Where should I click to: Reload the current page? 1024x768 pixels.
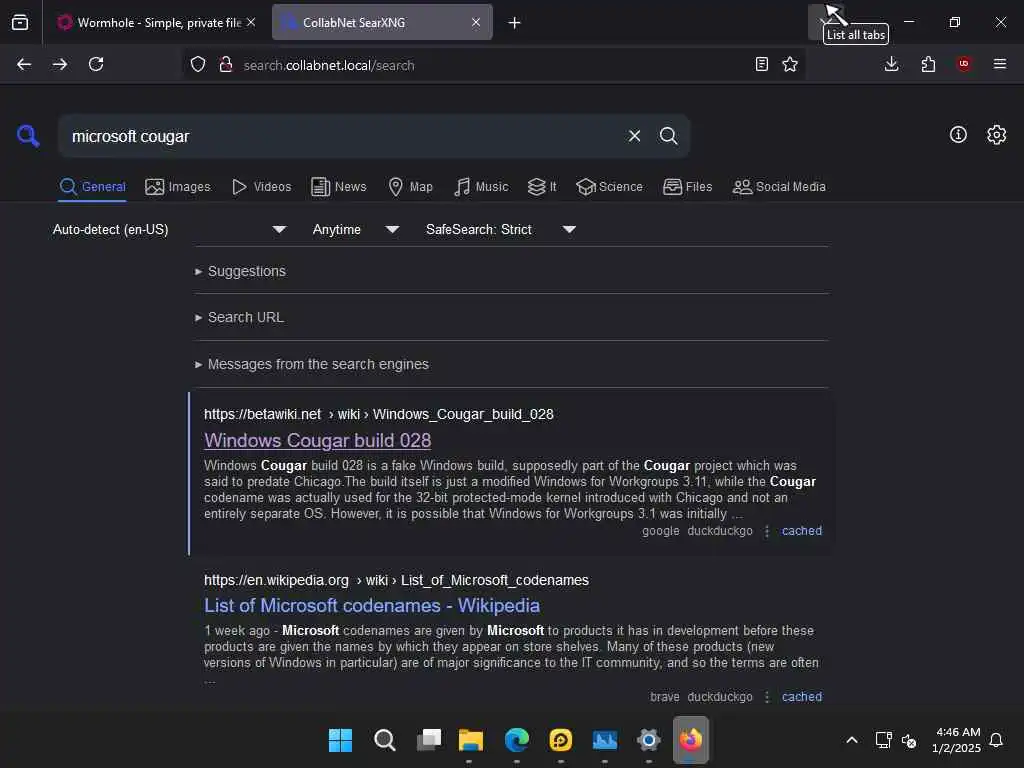[96, 64]
